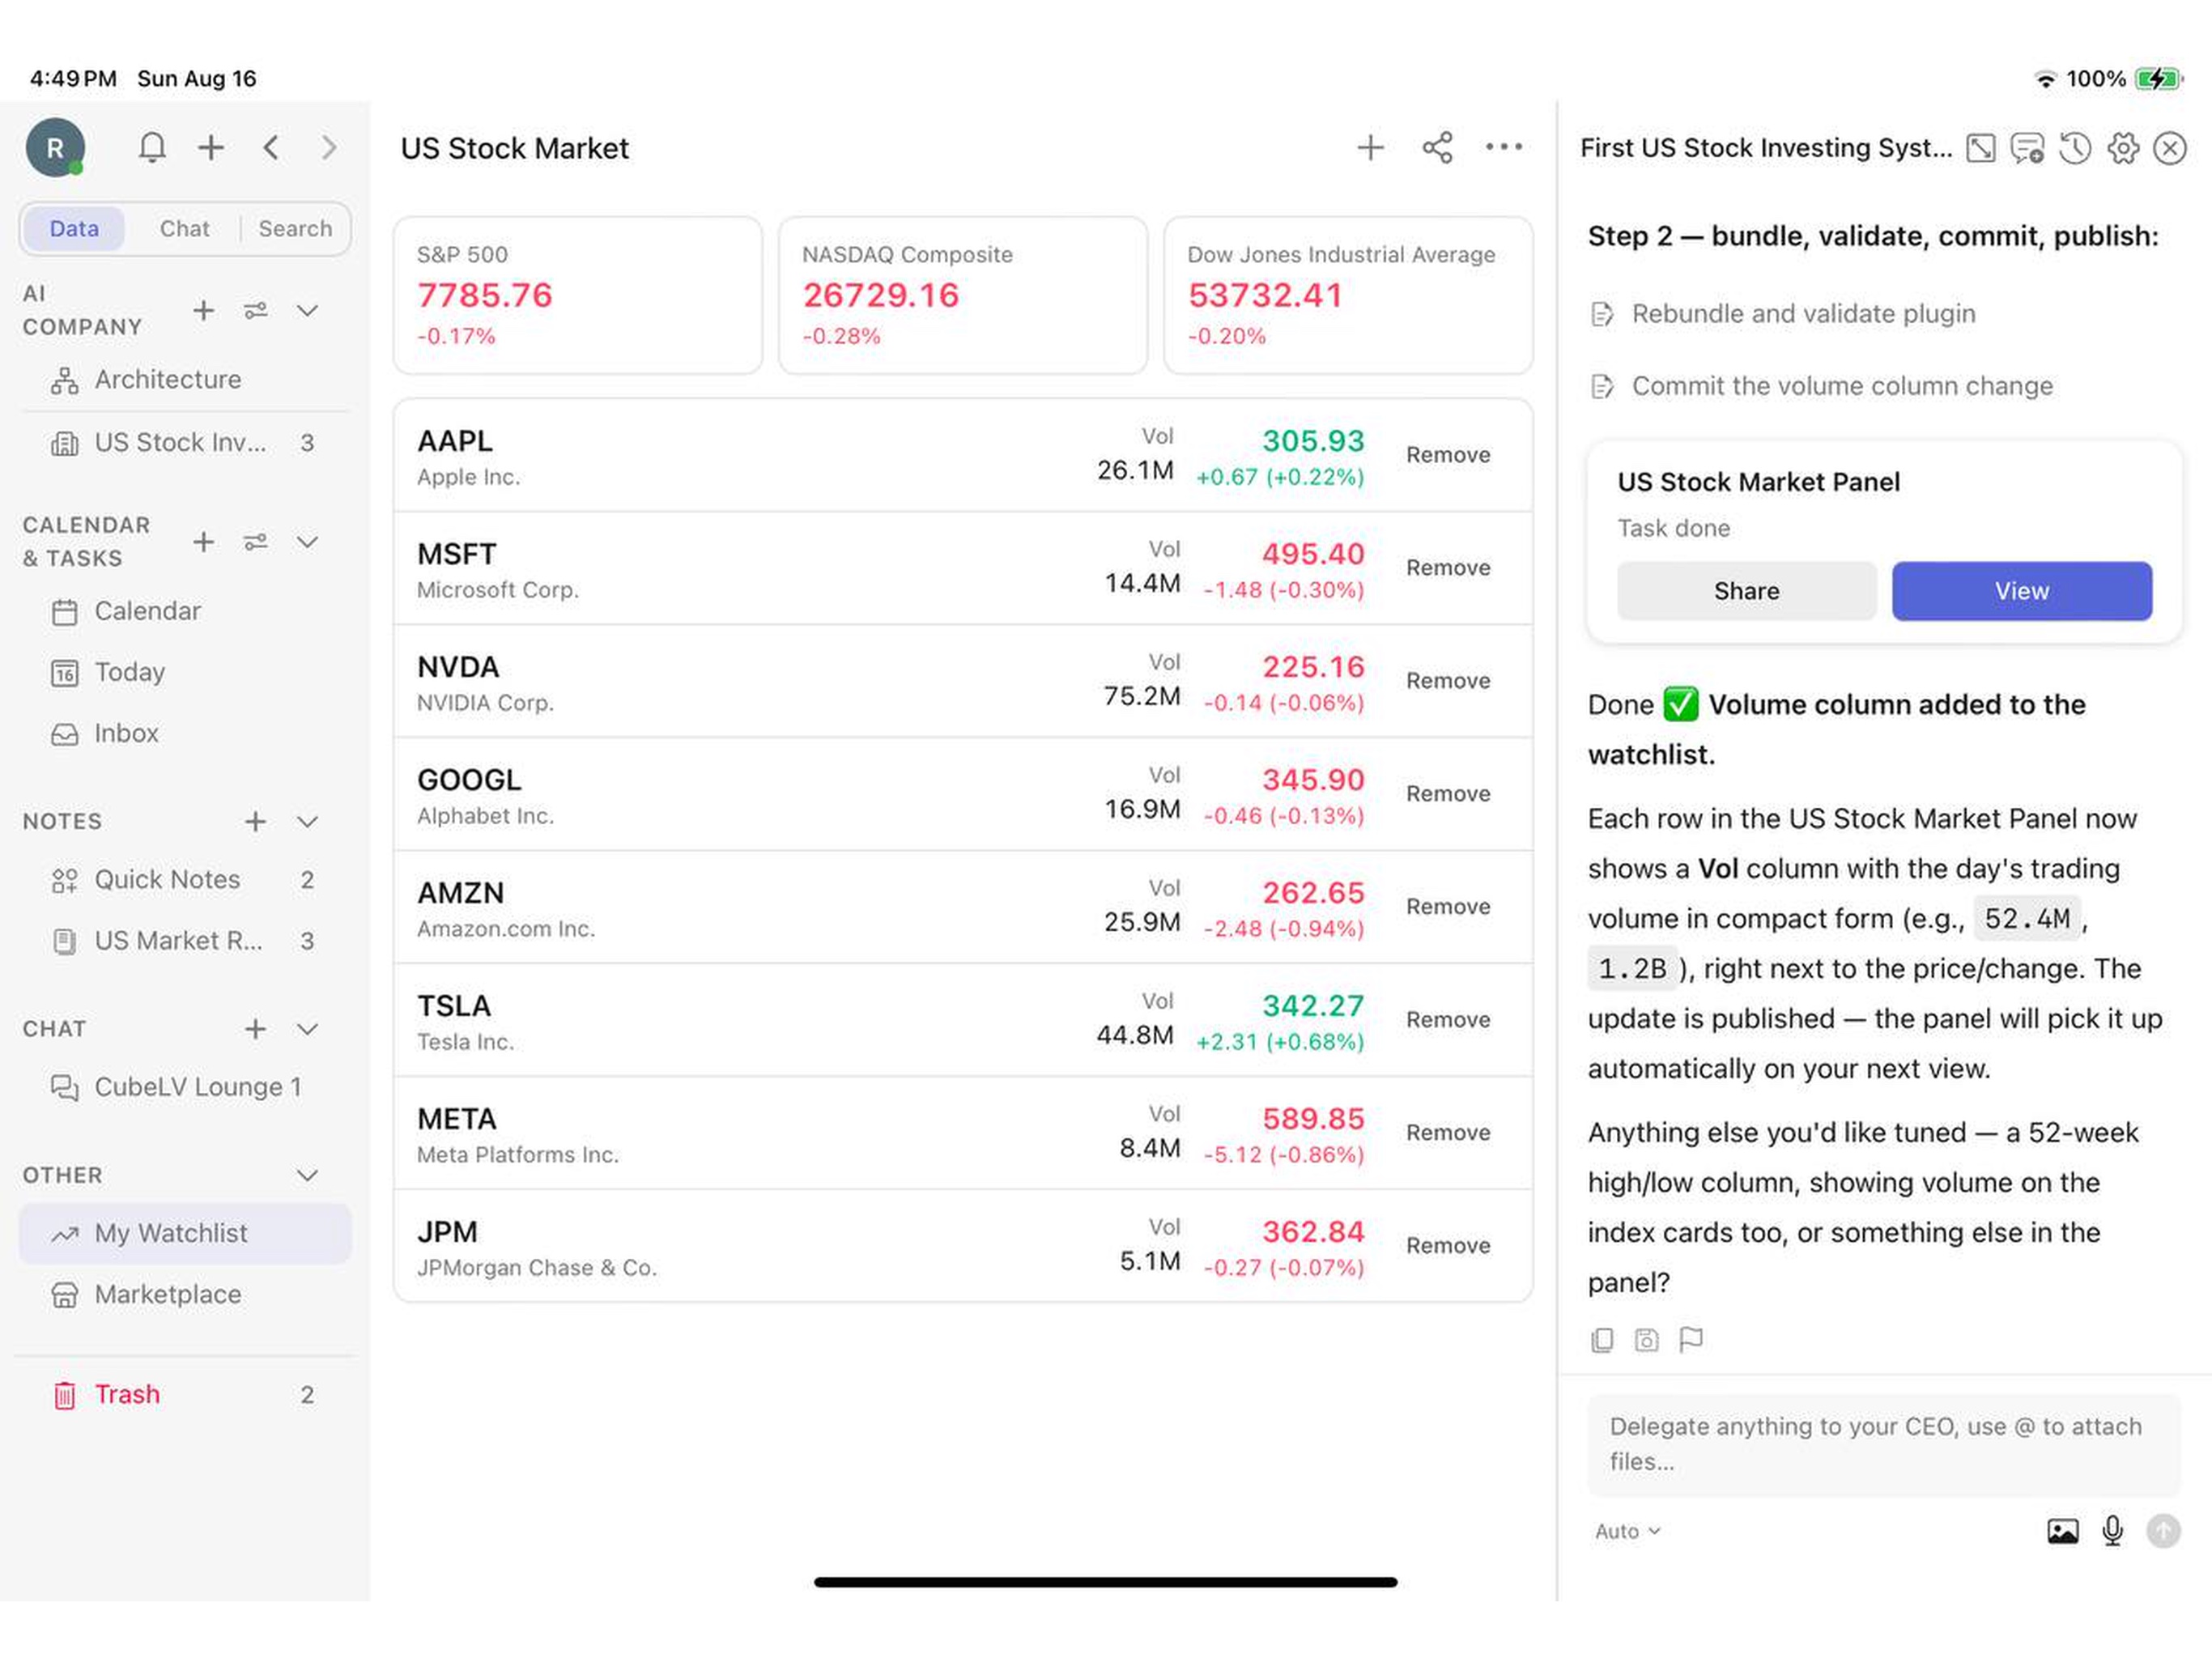Open chat history clock icon
The image size is (2212, 1658).
coord(2075,148)
